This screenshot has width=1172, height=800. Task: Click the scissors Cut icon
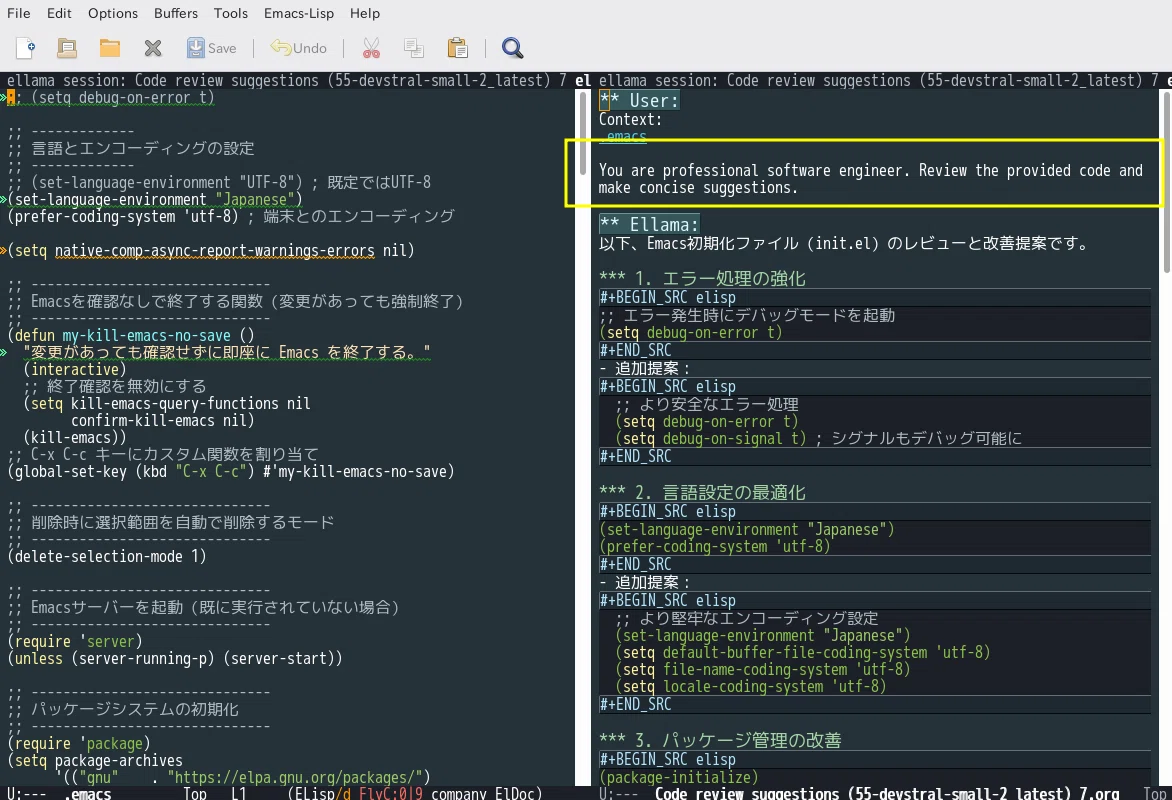pyautogui.click(x=371, y=48)
